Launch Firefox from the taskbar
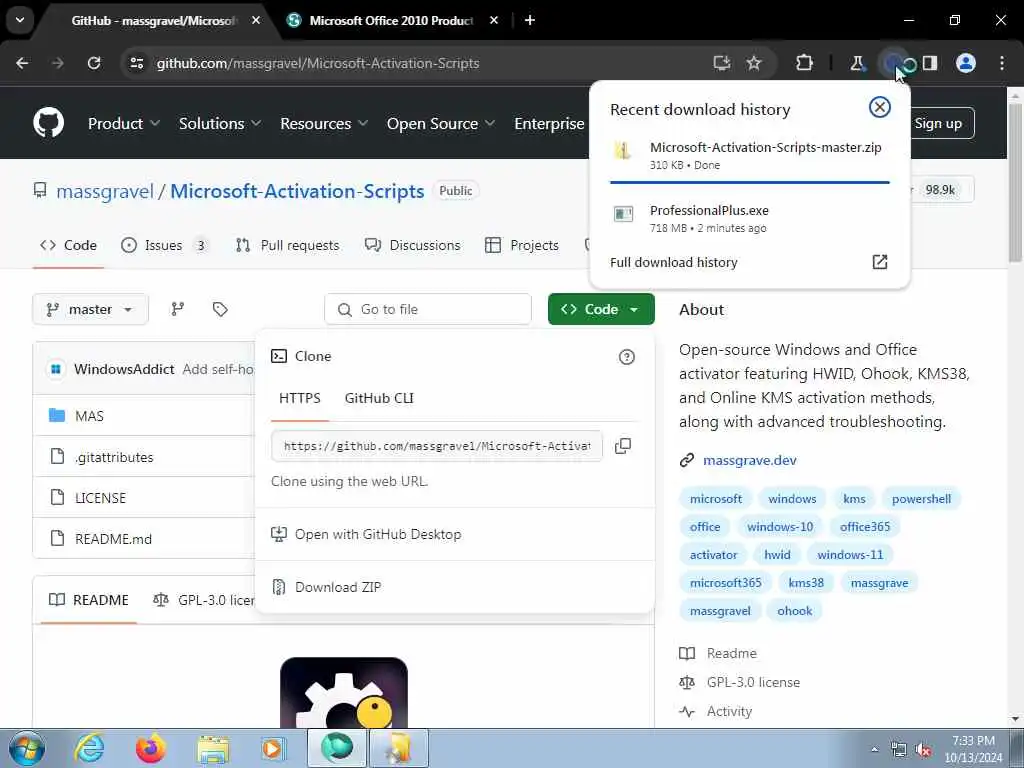 pos(150,748)
